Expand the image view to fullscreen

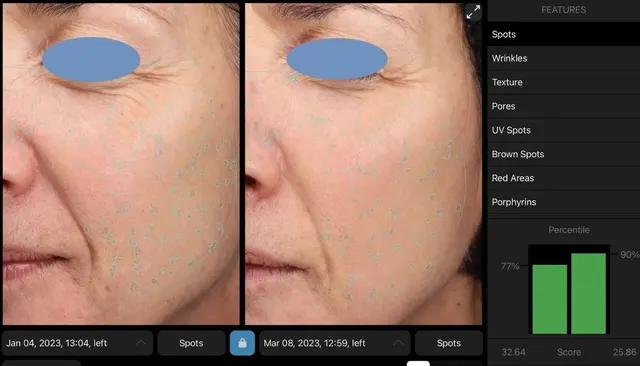473,12
